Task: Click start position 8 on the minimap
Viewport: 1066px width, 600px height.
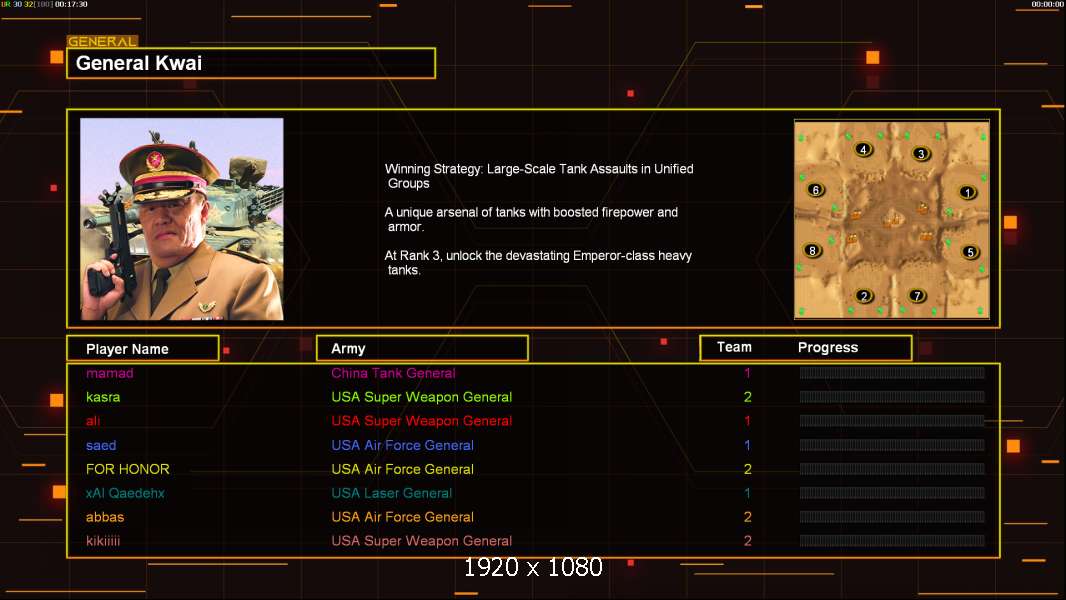Action: (x=812, y=250)
